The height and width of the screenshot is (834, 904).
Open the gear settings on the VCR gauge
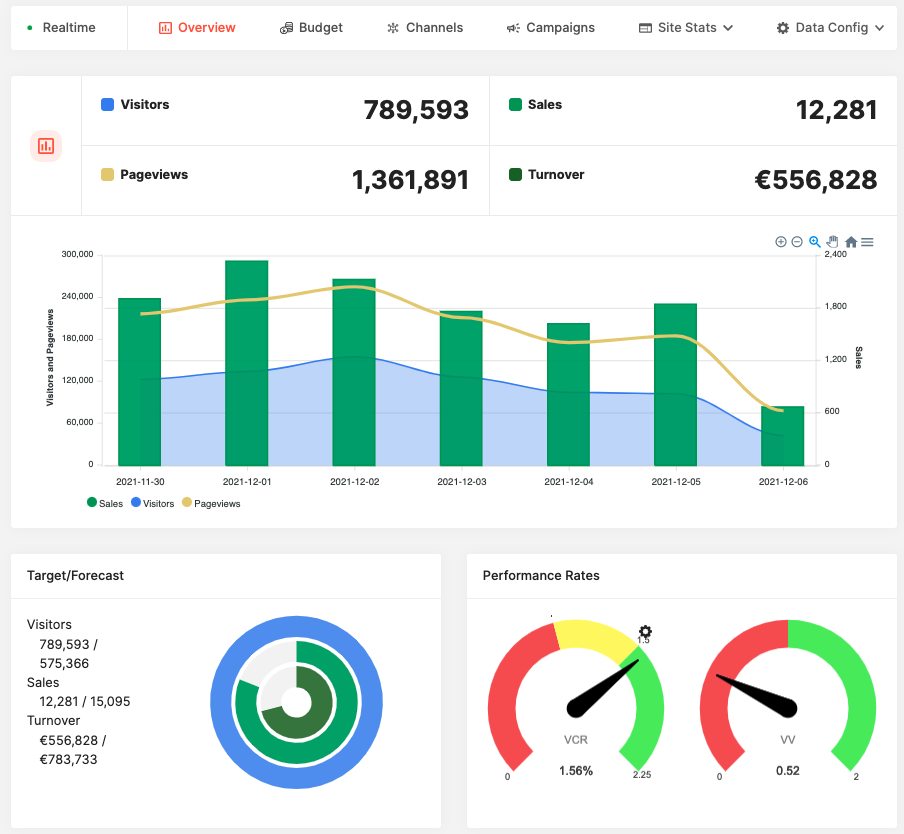[x=645, y=632]
